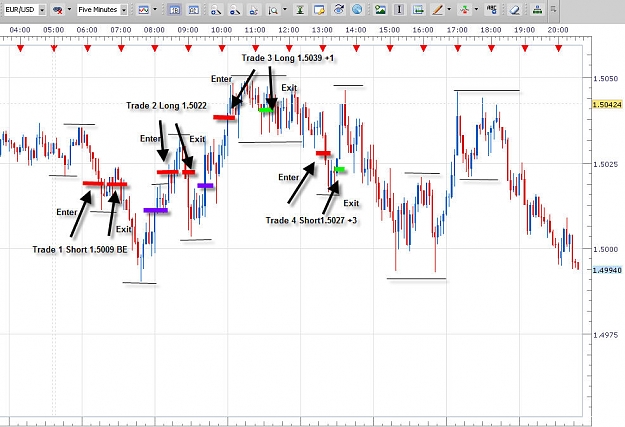Expand the pencil drawing tool dropdown arrow

pos(449,10)
